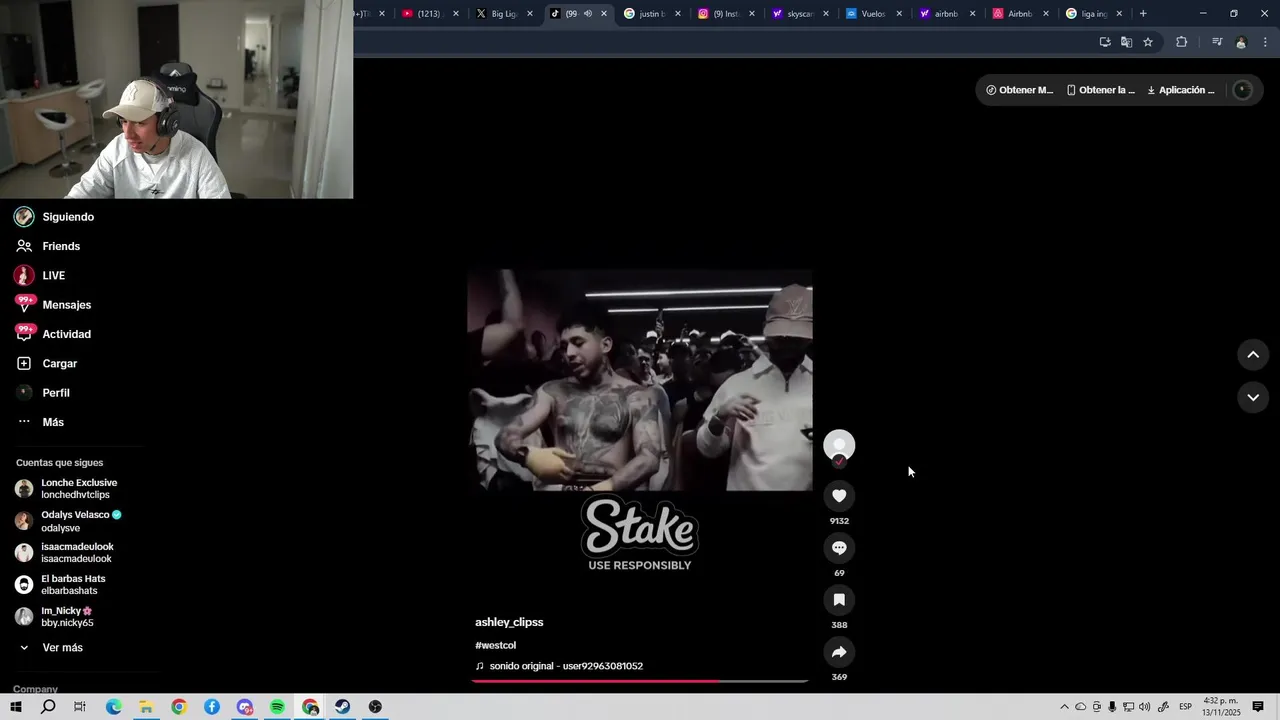Screen dimensions: 1280x720
Task: Open sonido original - user92963081052 sound link
Action: click(566, 666)
